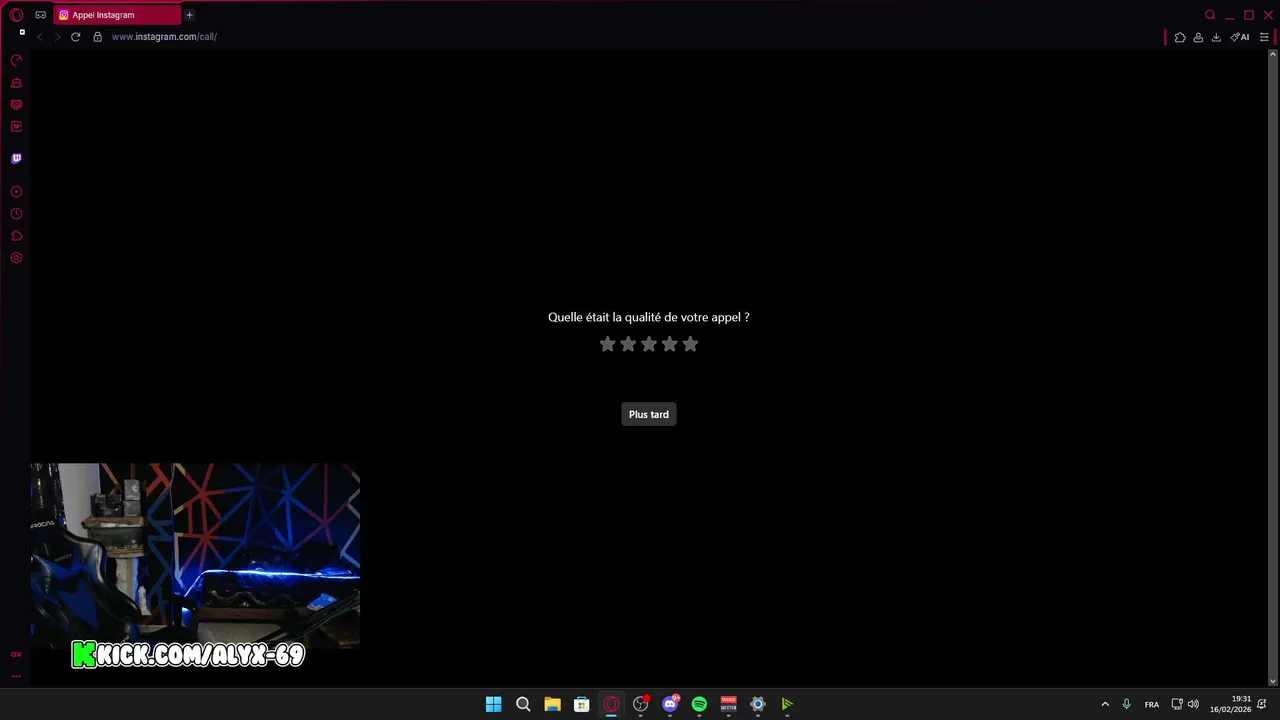The height and width of the screenshot is (720, 1280).
Task: Rate the call five stars
Action: click(690, 344)
